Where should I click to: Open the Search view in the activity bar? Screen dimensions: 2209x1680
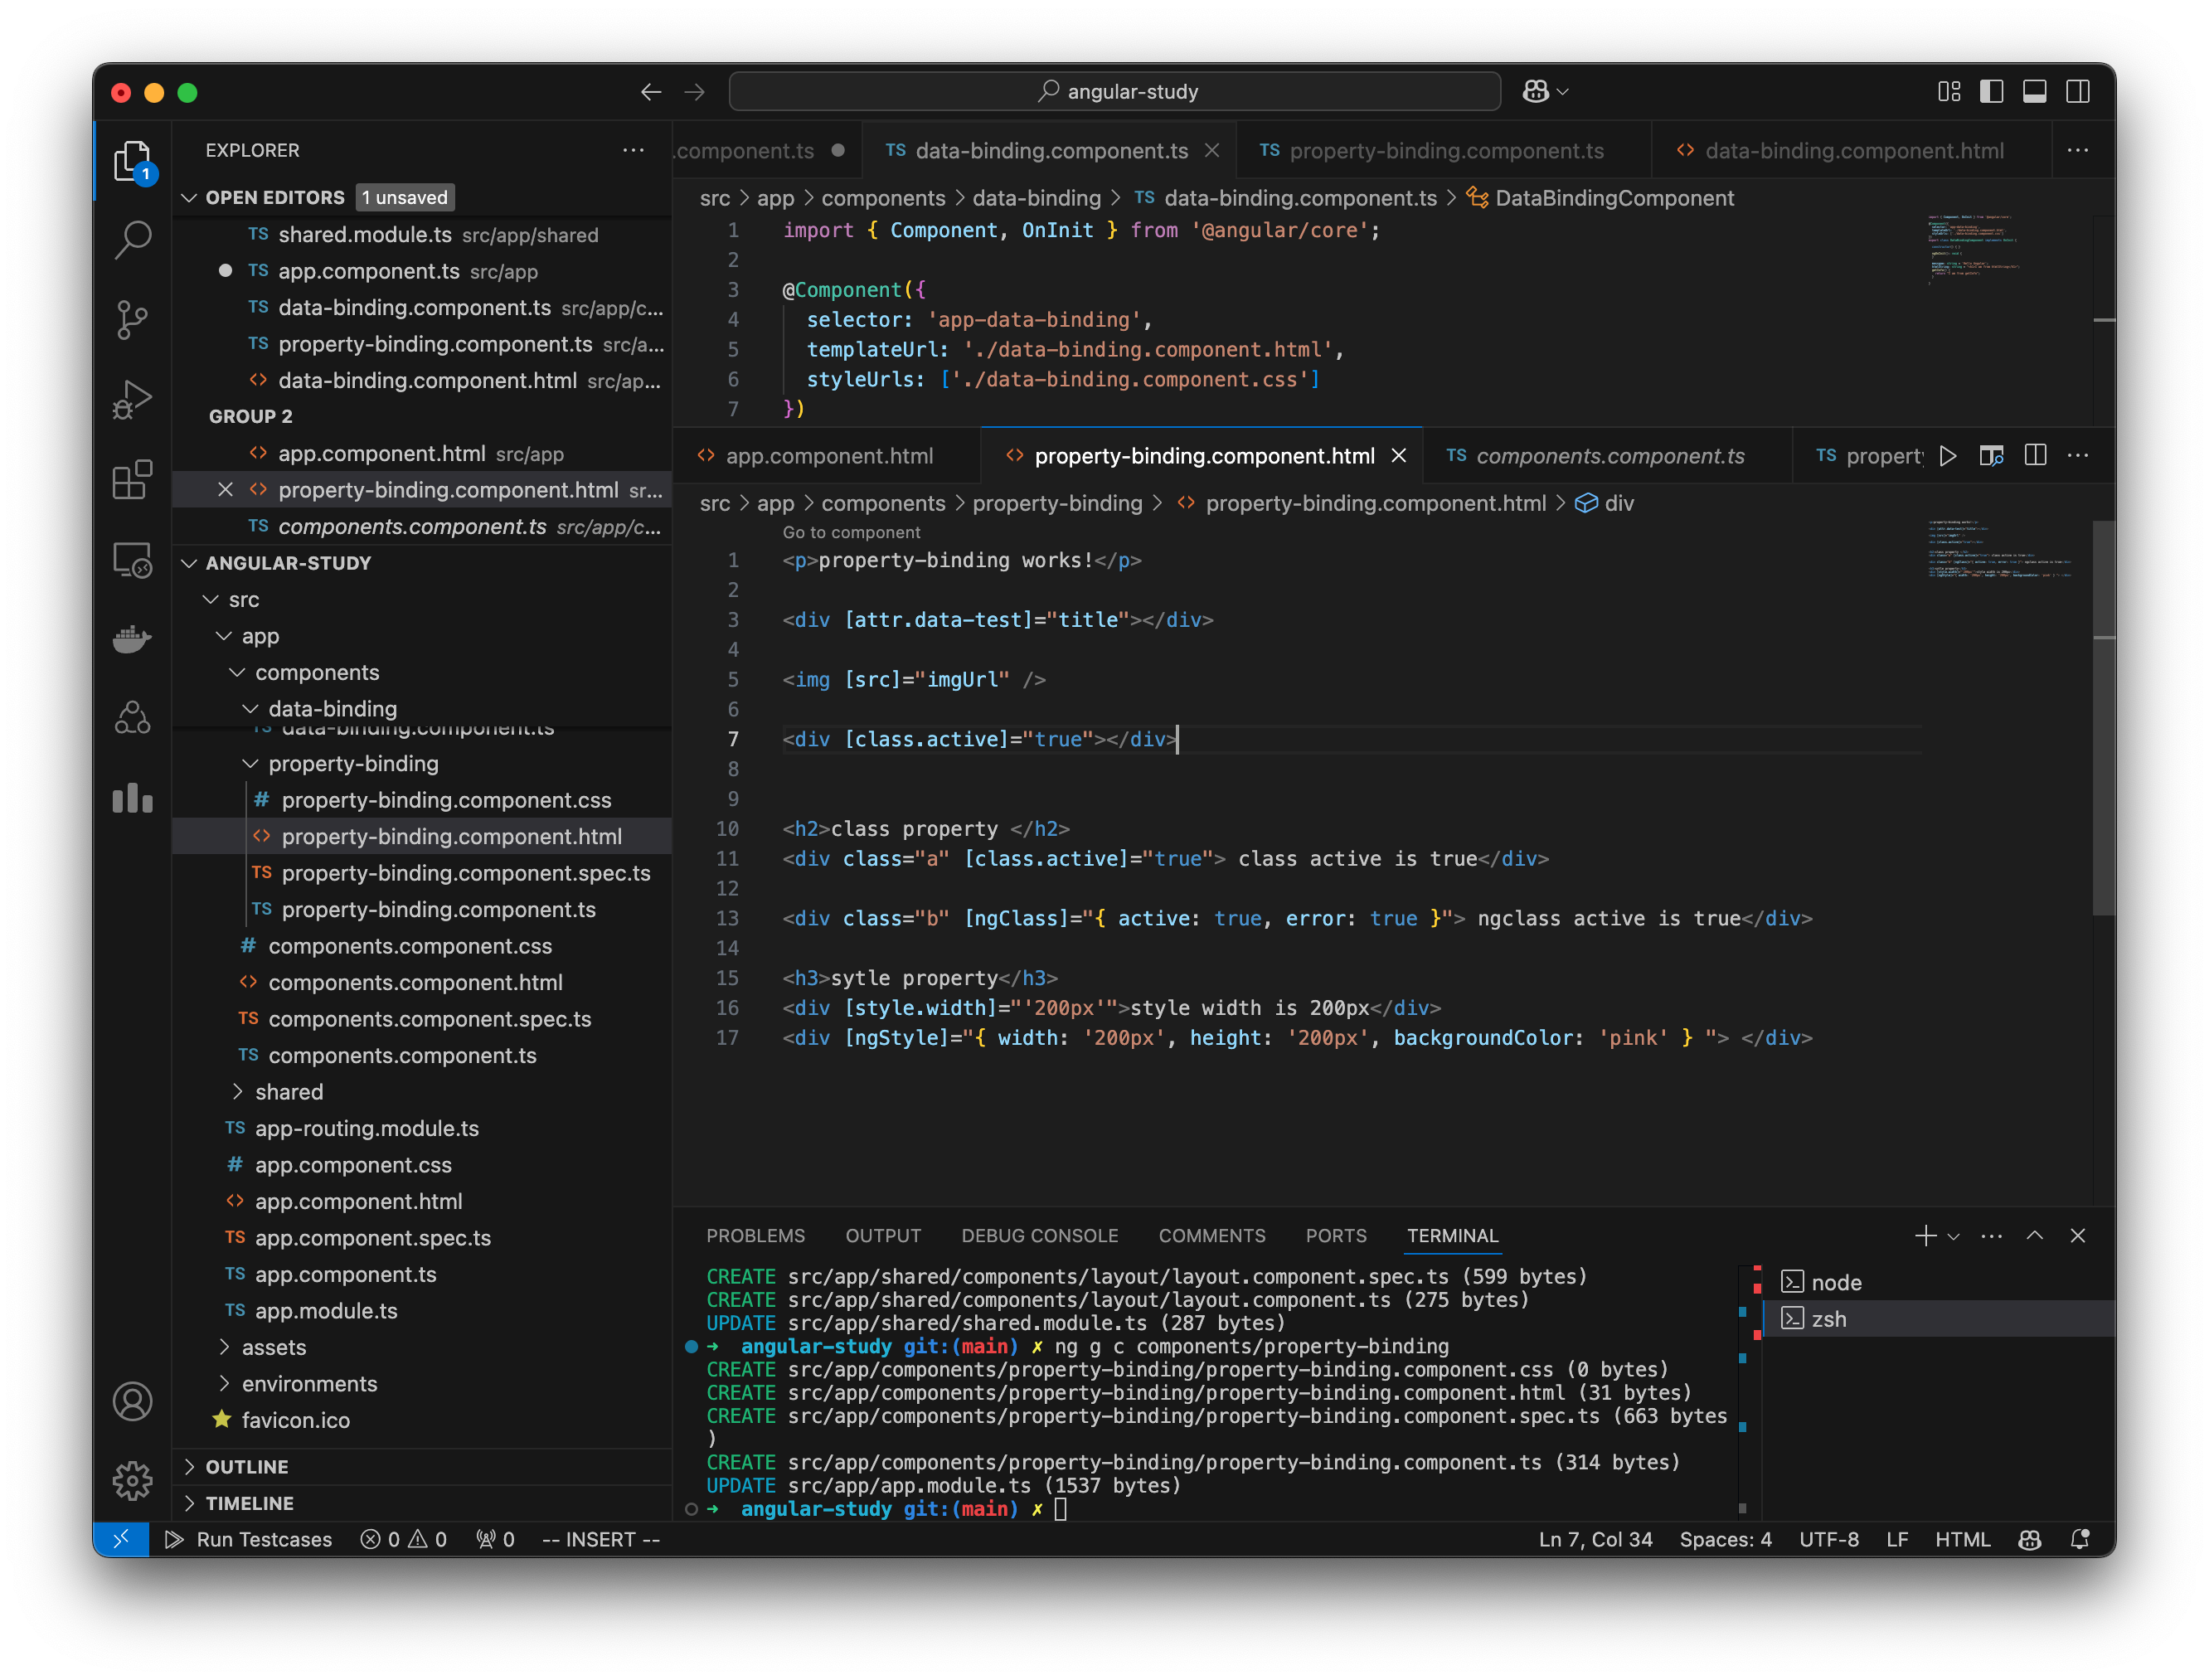(x=133, y=240)
